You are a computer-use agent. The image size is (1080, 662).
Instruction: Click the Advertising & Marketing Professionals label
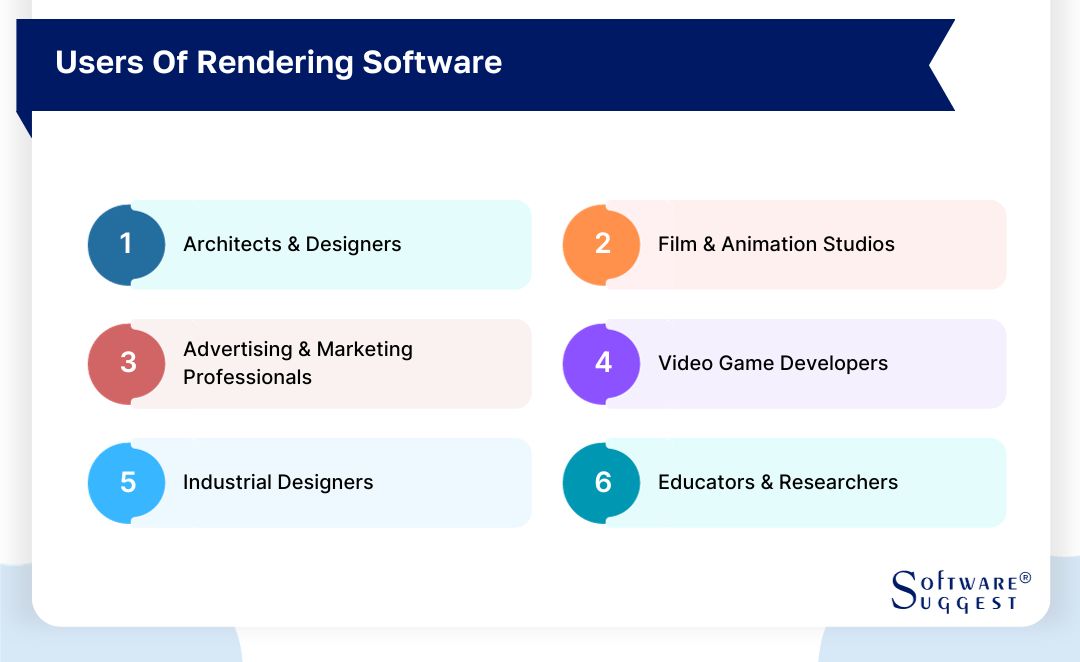click(297, 363)
